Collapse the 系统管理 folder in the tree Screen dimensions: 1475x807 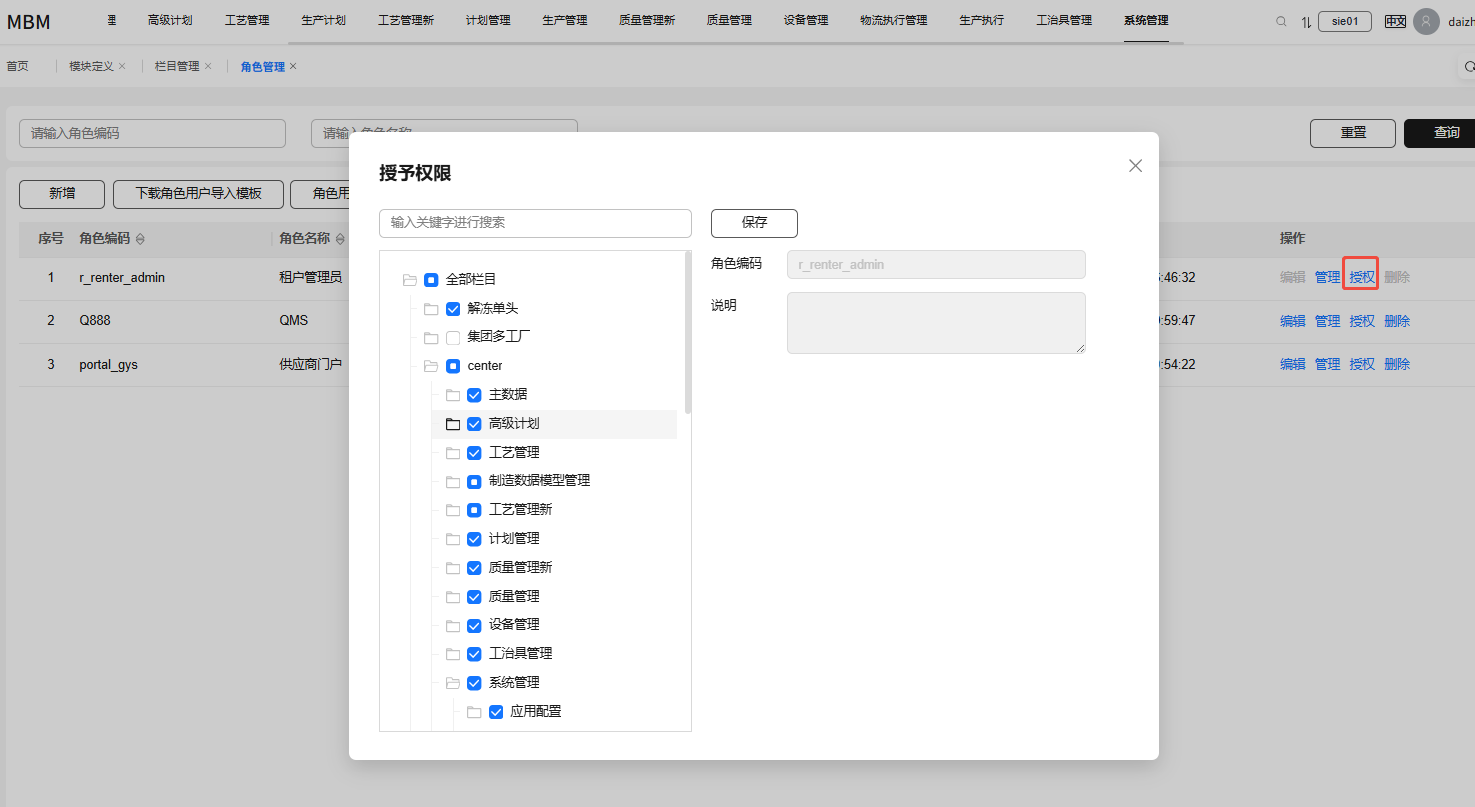tap(453, 683)
